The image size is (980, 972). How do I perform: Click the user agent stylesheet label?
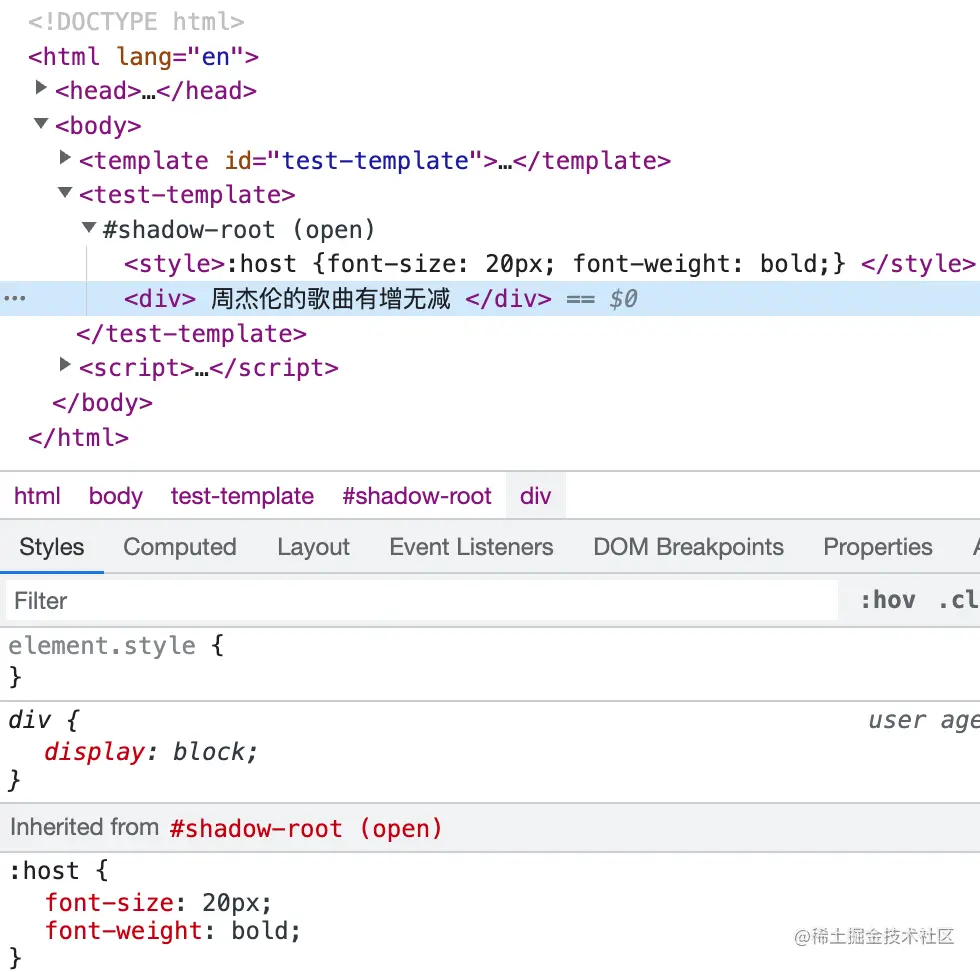coord(924,721)
